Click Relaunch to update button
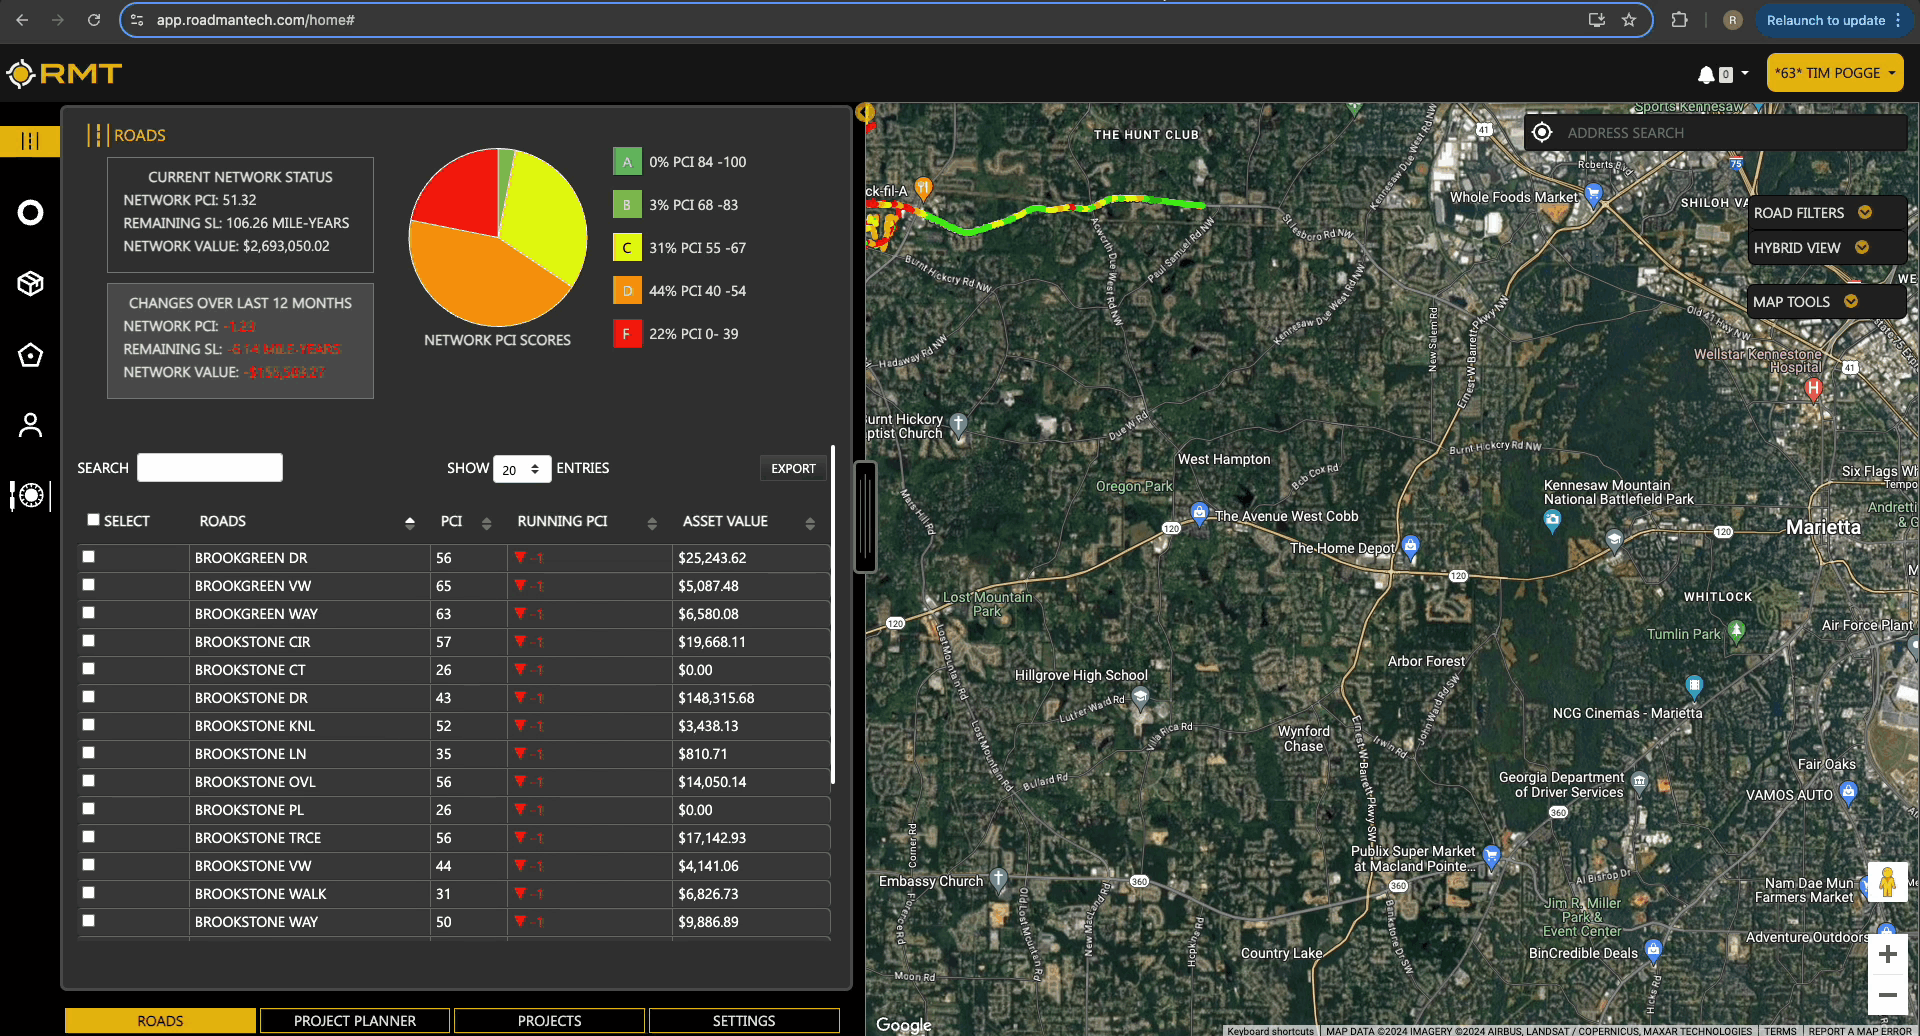Image resolution: width=1920 pixels, height=1036 pixels. [x=1825, y=20]
